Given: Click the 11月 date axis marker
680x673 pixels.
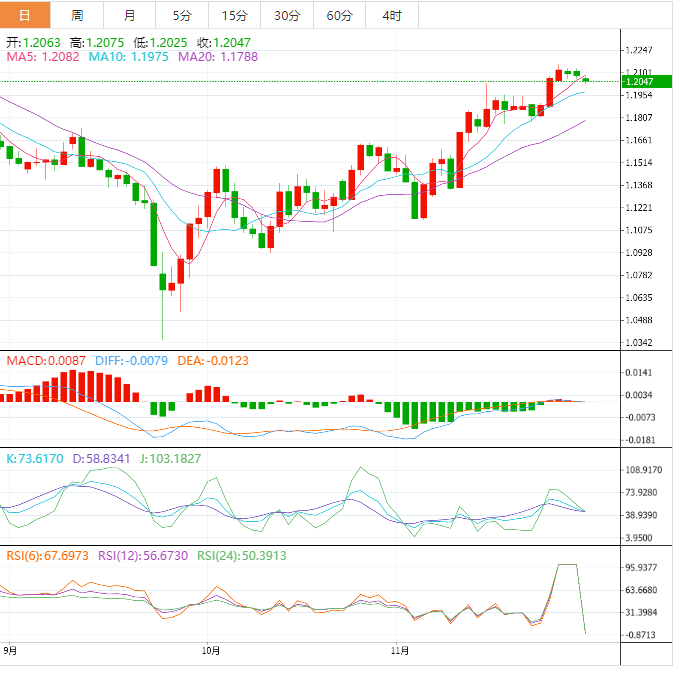Looking at the screenshot, I should (399, 650).
